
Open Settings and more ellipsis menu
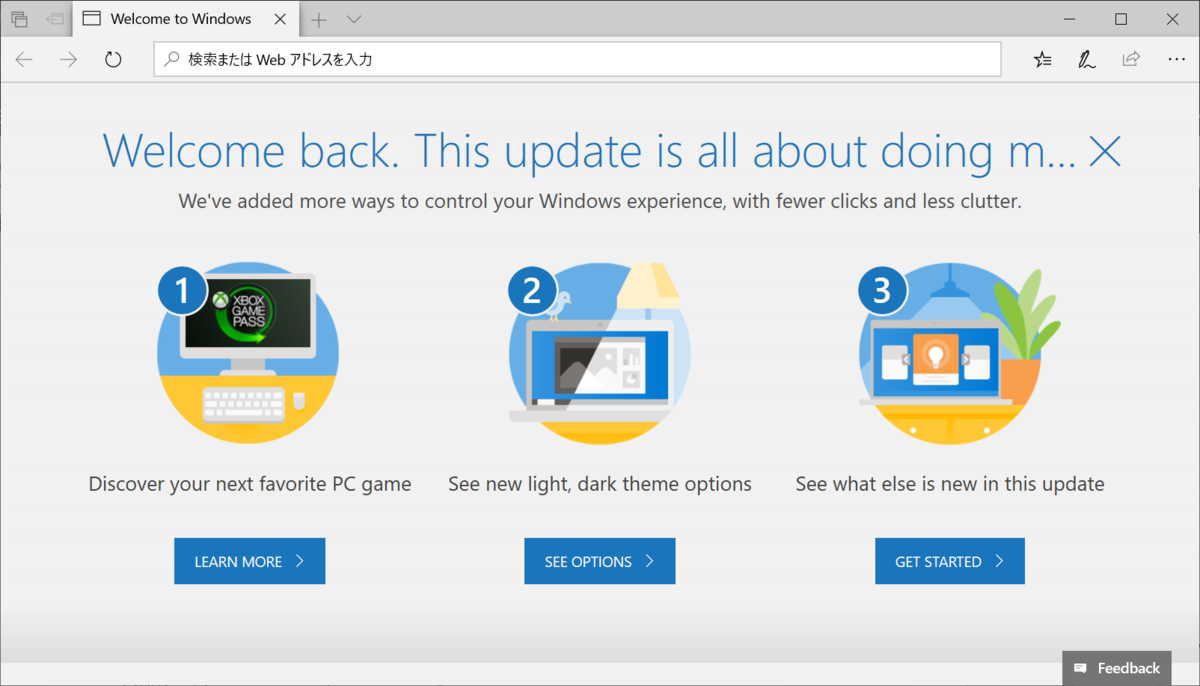coord(1176,60)
